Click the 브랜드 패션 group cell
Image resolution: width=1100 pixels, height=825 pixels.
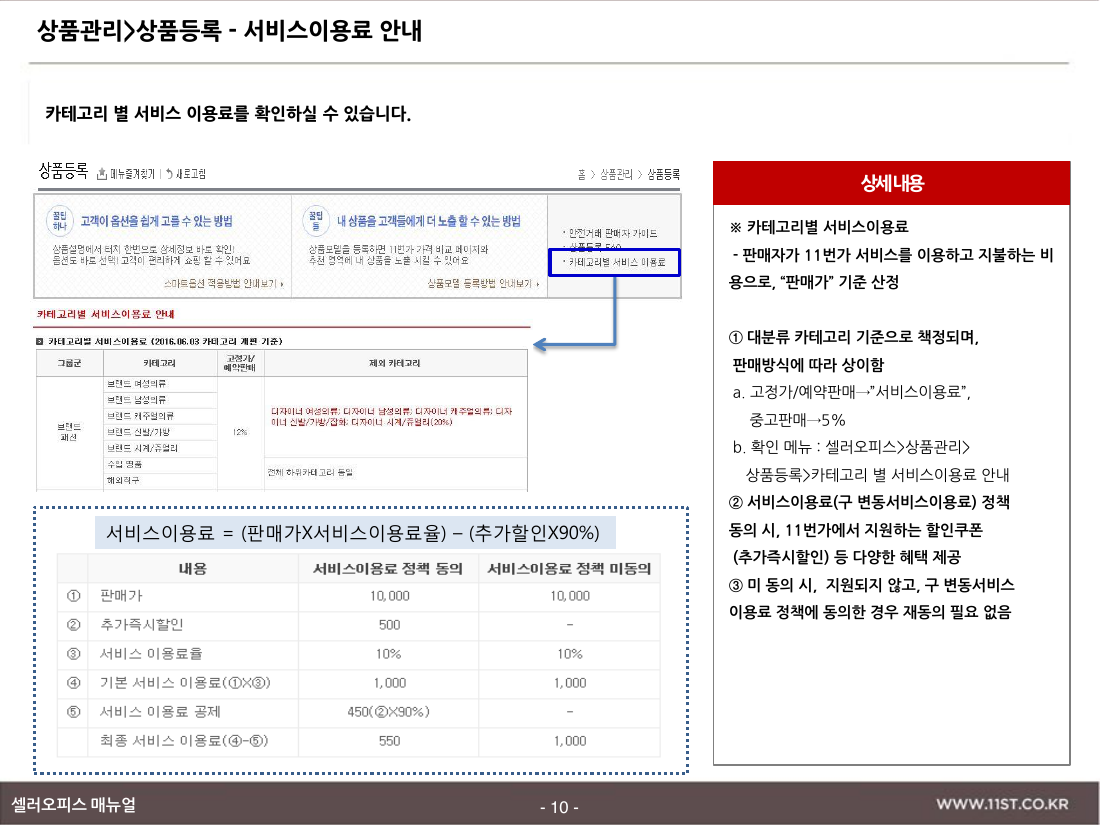click(69, 432)
